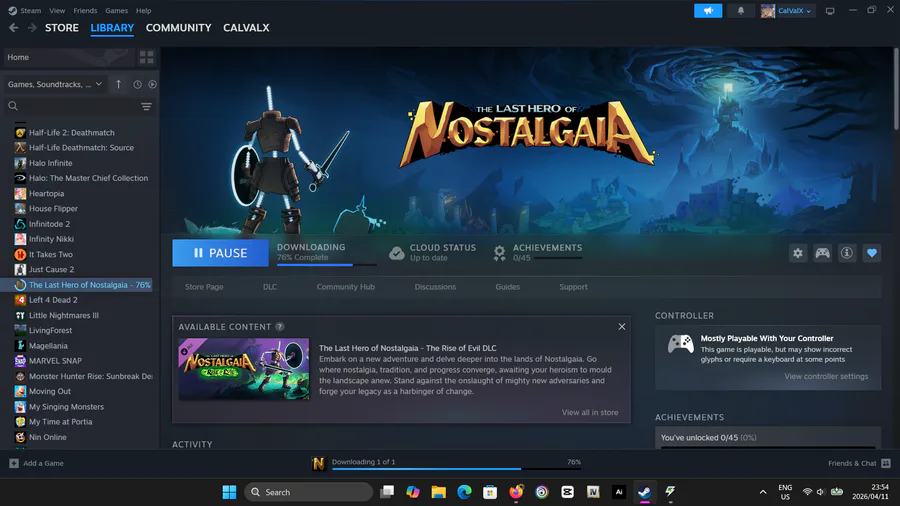The width and height of the screenshot is (900, 506).
Task: Show hidden tray icons chevron
Action: pos(763,492)
